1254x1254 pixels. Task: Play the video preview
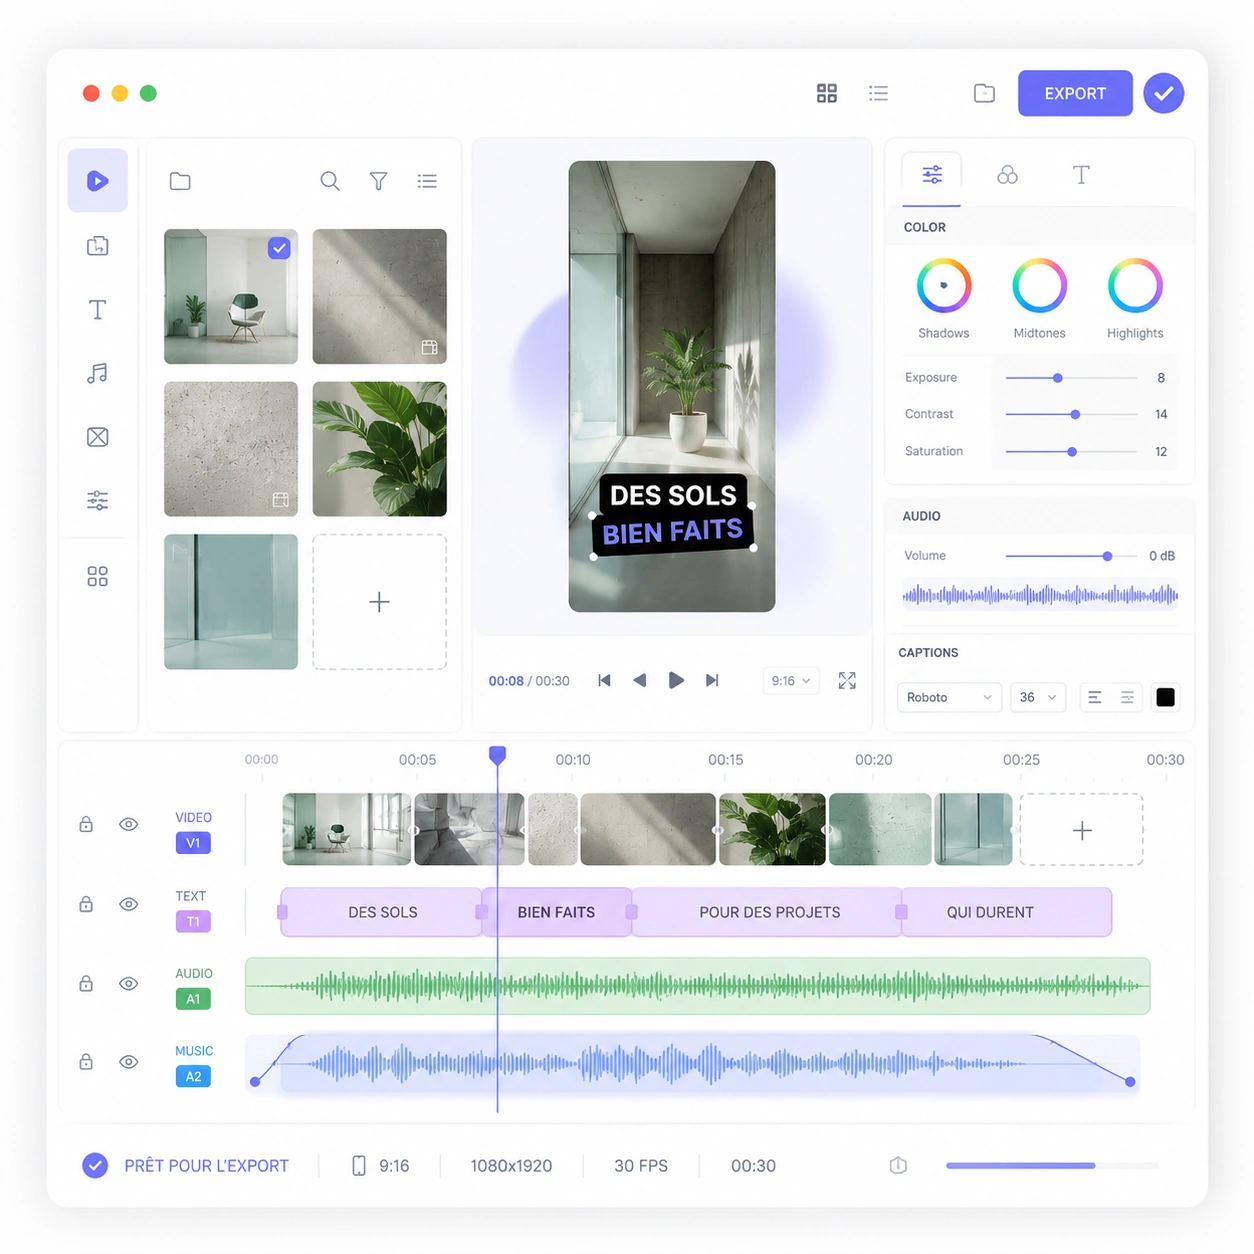676,680
